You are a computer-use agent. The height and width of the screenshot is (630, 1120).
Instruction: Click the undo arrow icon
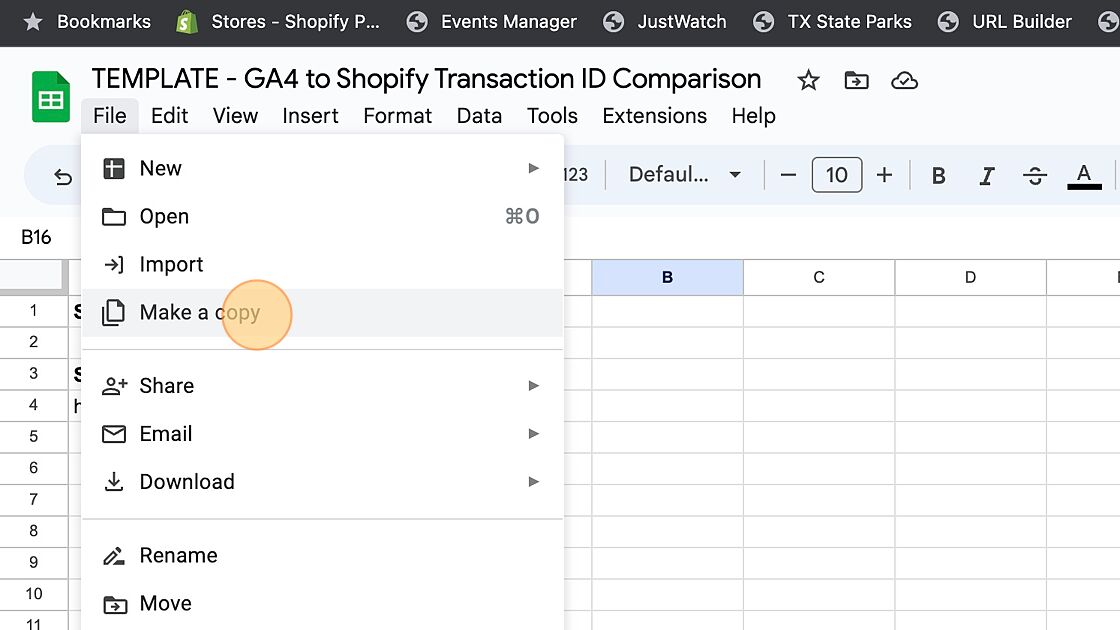[63, 177]
